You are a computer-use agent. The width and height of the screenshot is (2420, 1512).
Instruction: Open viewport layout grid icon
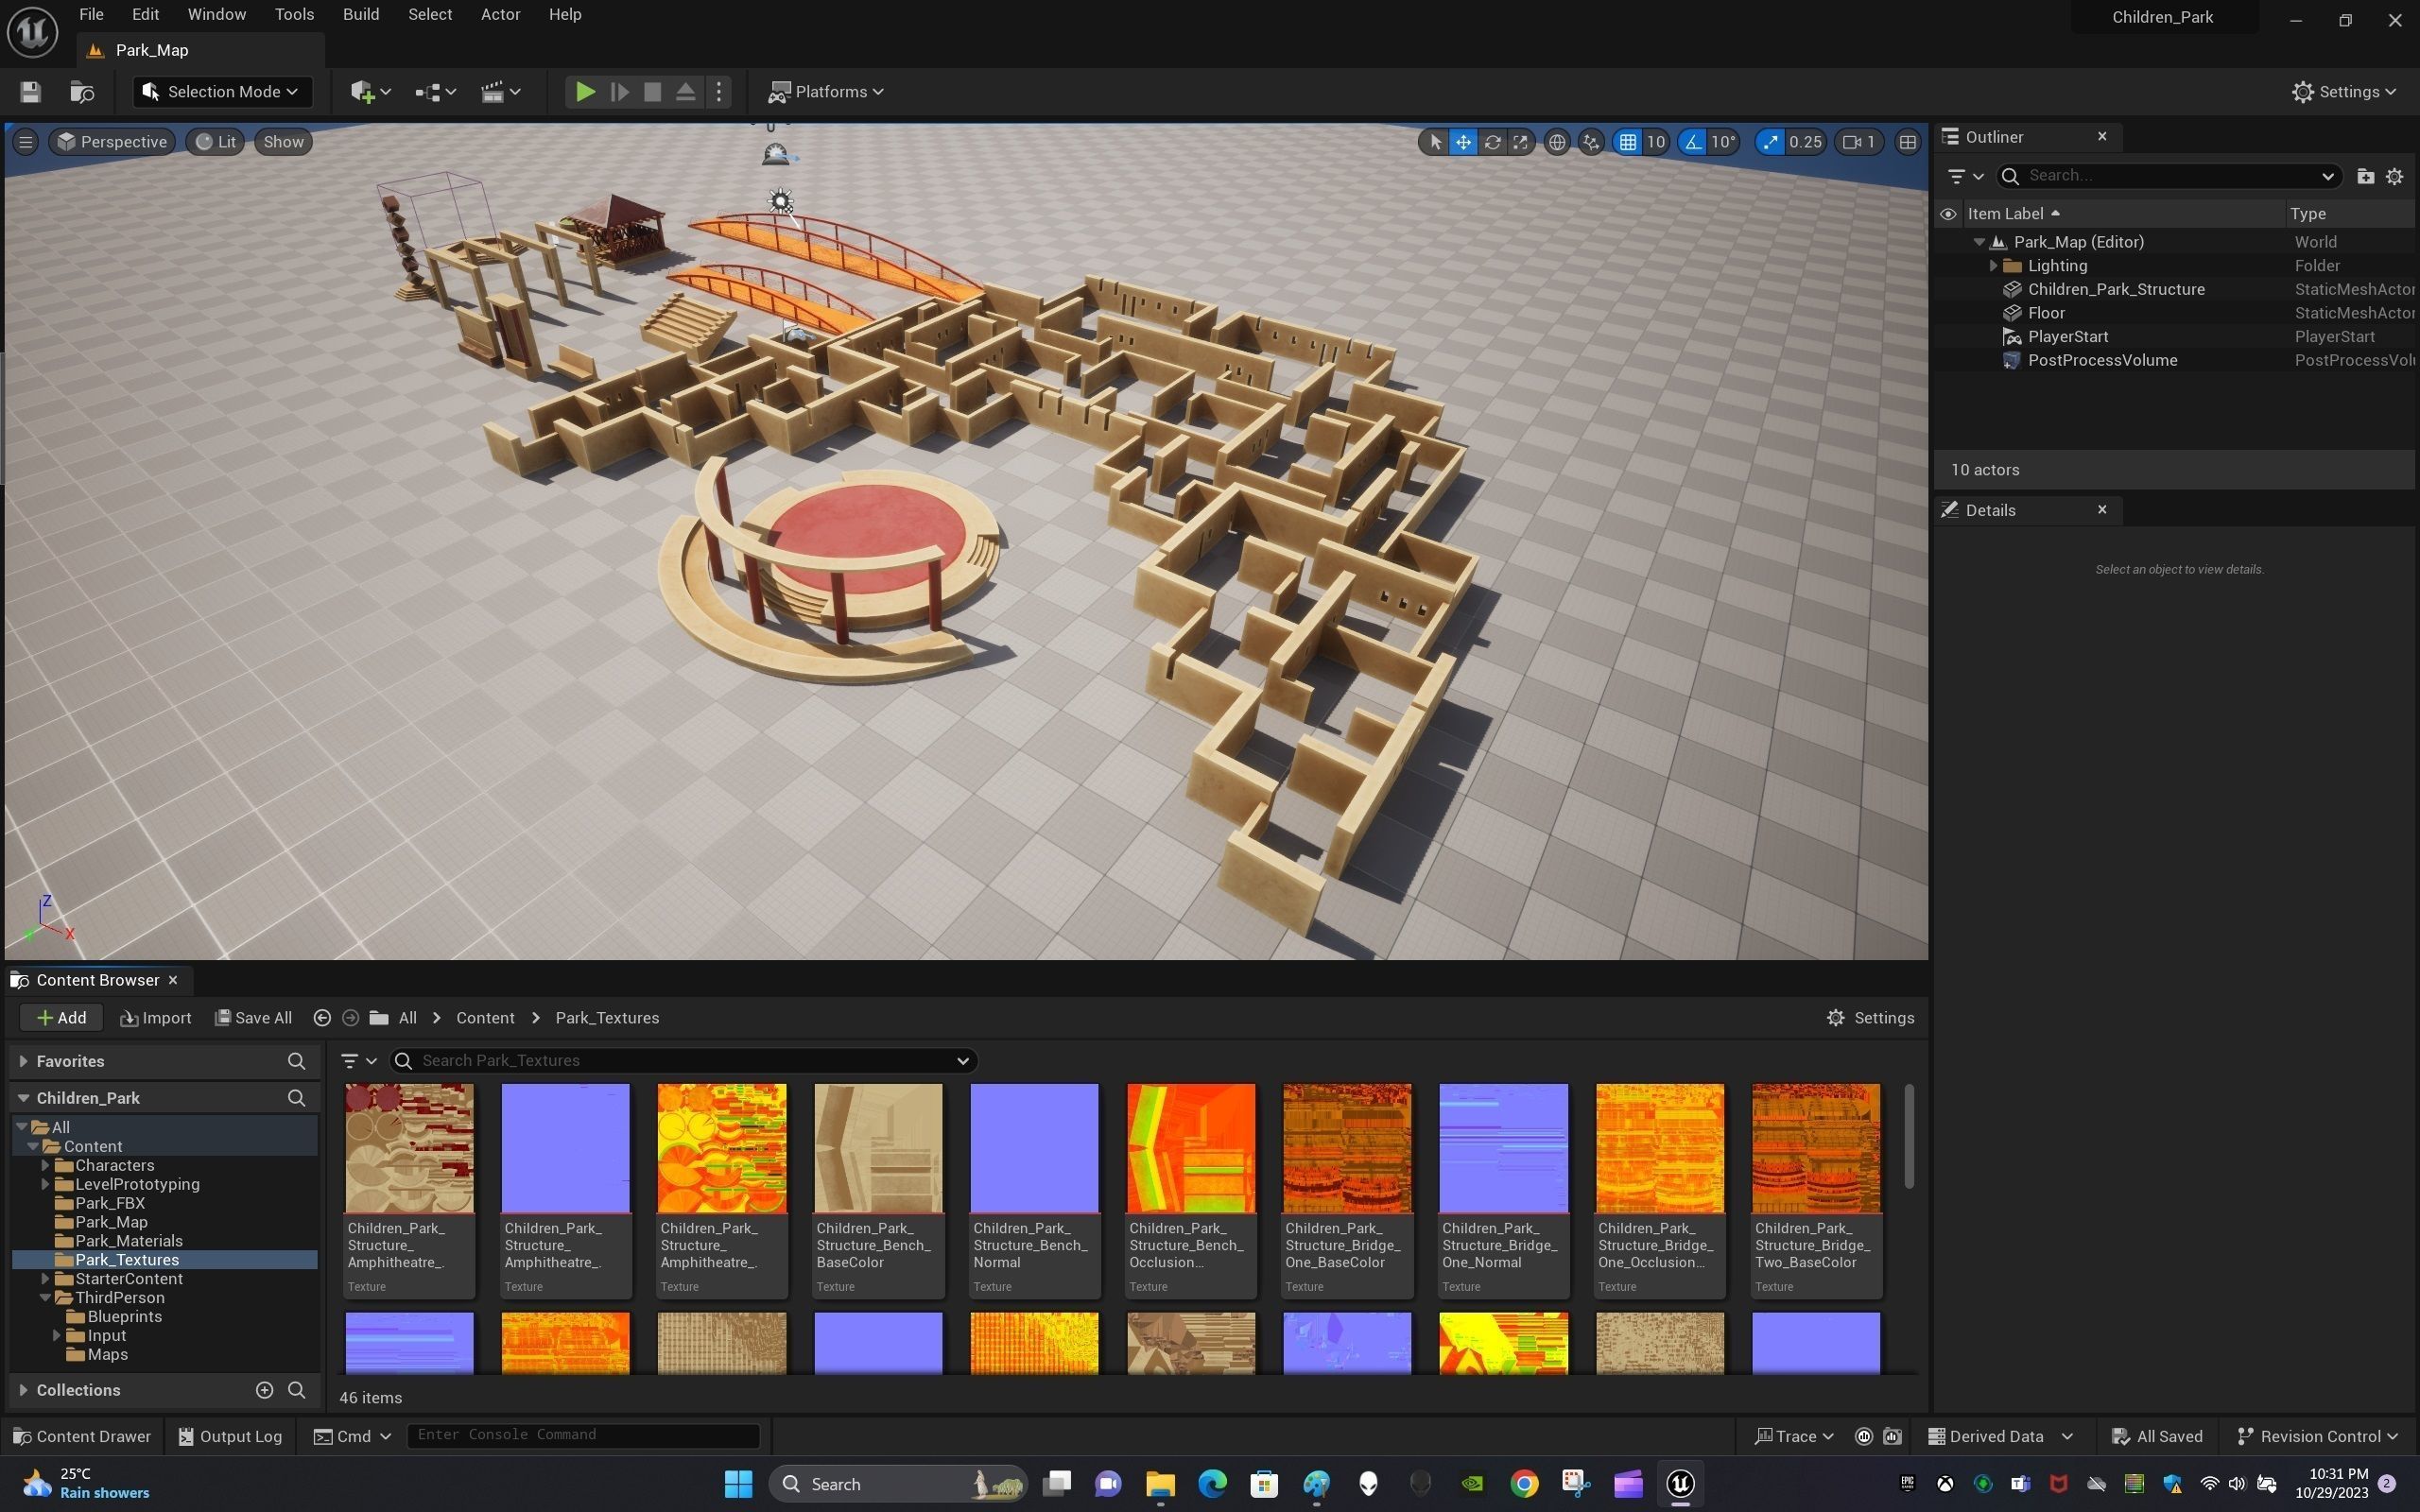coord(1907,142)
